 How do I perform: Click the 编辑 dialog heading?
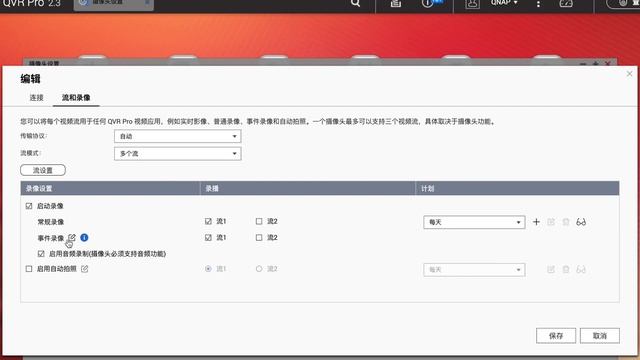[31, 79]
